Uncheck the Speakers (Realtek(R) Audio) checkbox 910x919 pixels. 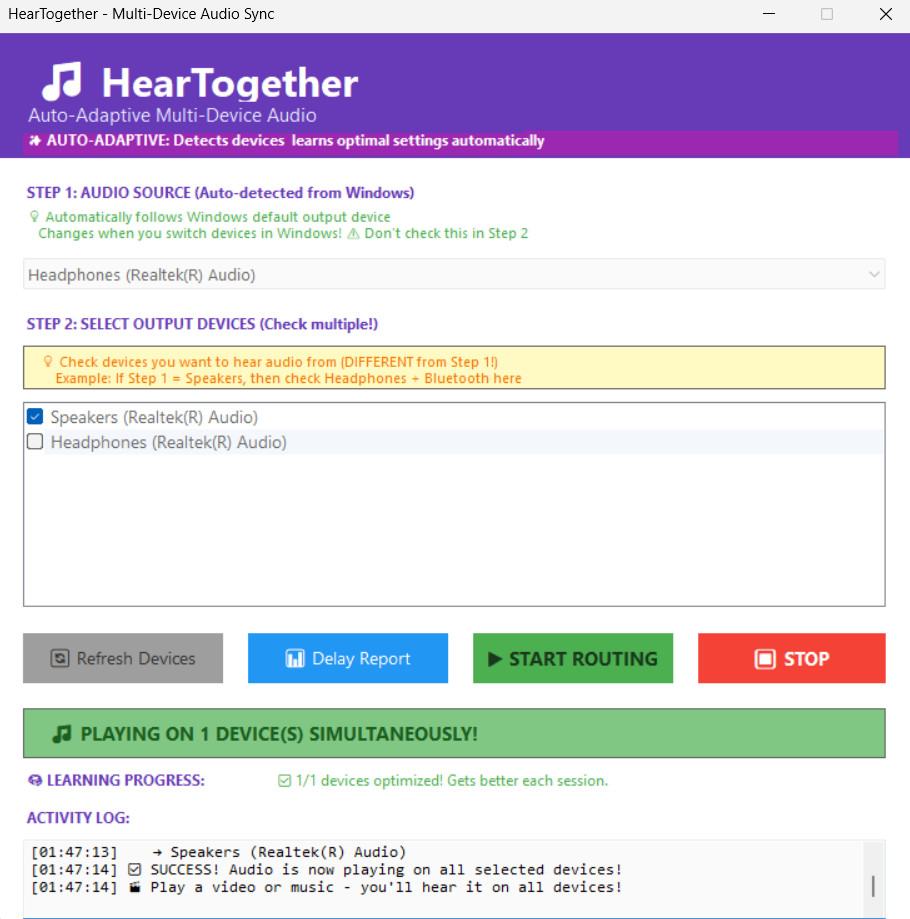(x=35, y=416)
